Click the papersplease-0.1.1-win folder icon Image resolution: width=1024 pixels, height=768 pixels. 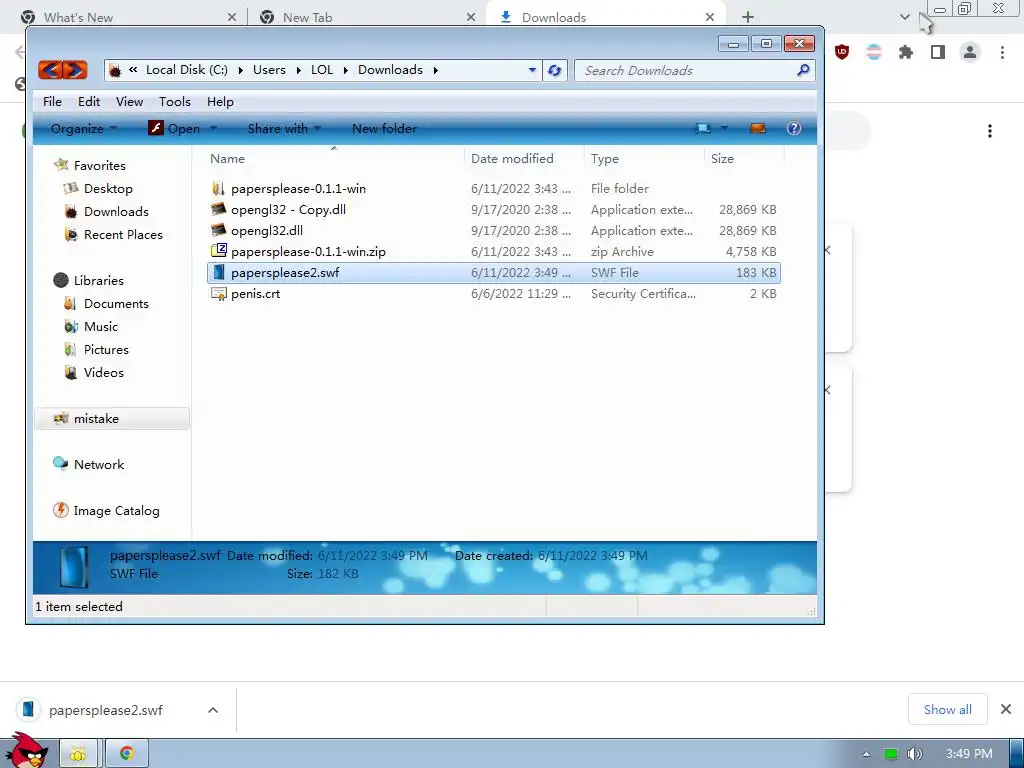[218, 189]
